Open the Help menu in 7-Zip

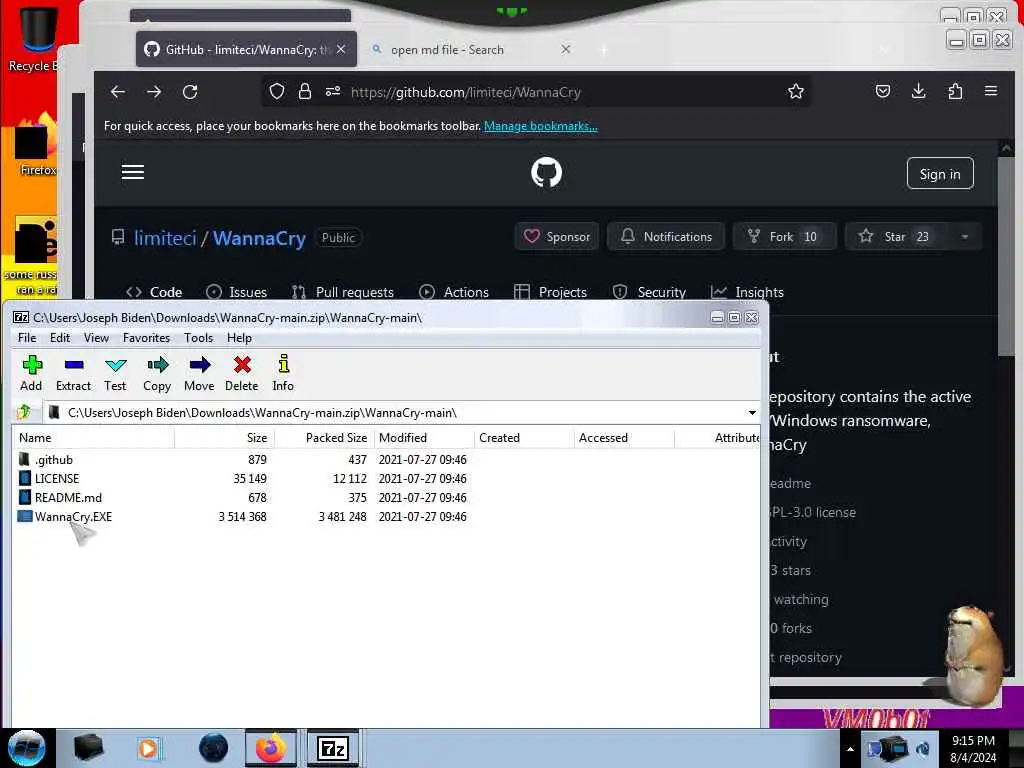[x=239, y=338]
